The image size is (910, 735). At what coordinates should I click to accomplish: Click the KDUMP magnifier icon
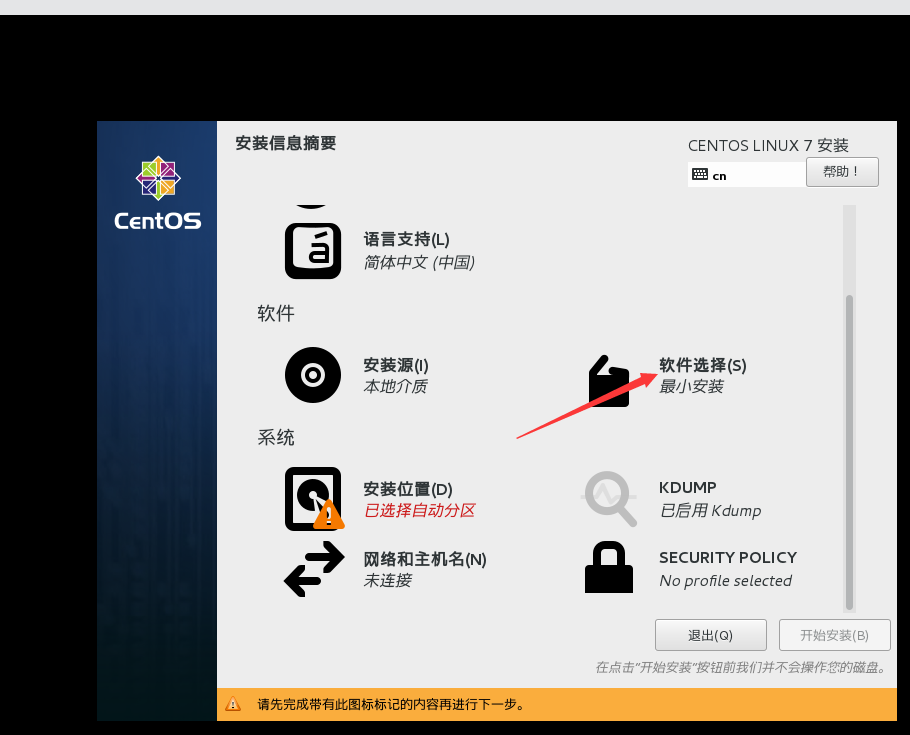610,499
